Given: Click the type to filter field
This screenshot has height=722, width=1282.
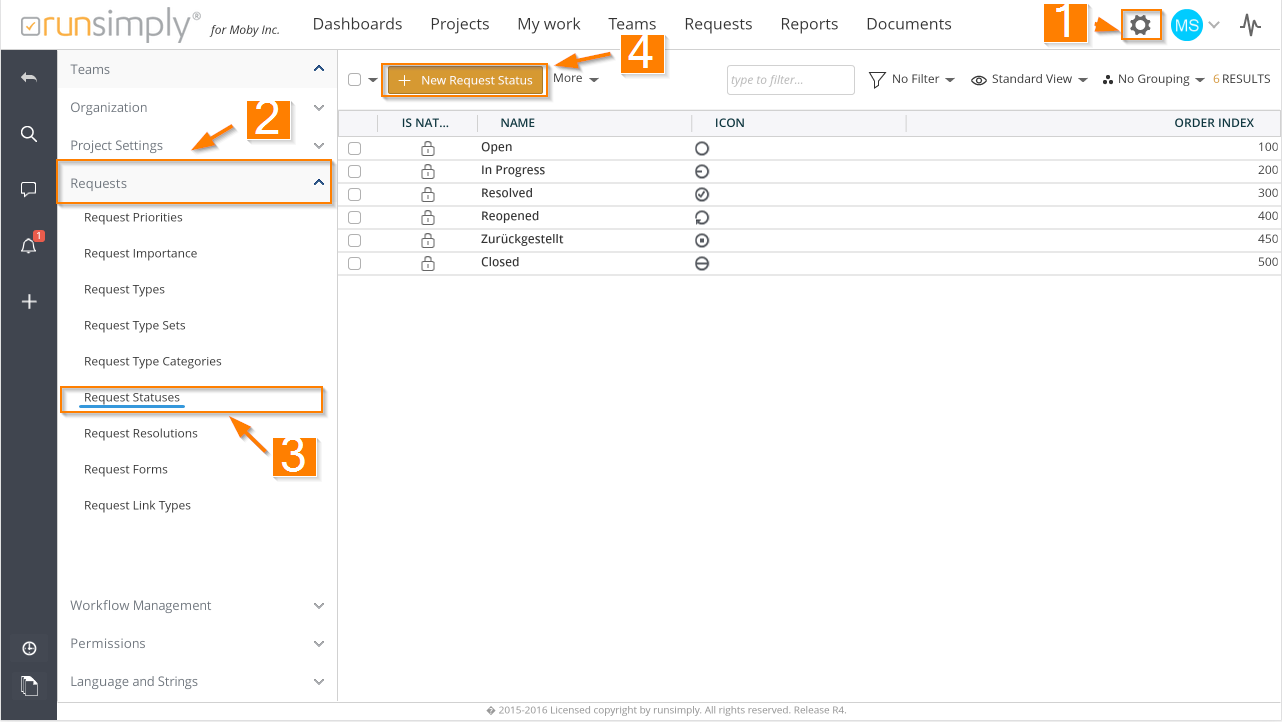Looking at the screenshot, I should point(790,80).
